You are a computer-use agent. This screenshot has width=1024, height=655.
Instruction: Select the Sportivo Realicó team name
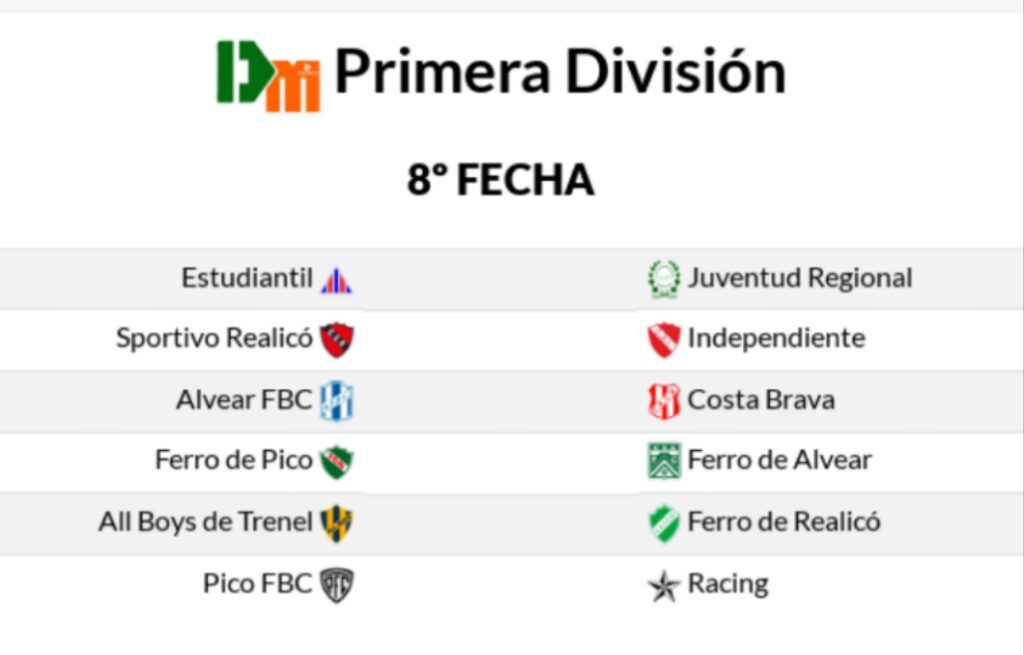click(214, 338)
